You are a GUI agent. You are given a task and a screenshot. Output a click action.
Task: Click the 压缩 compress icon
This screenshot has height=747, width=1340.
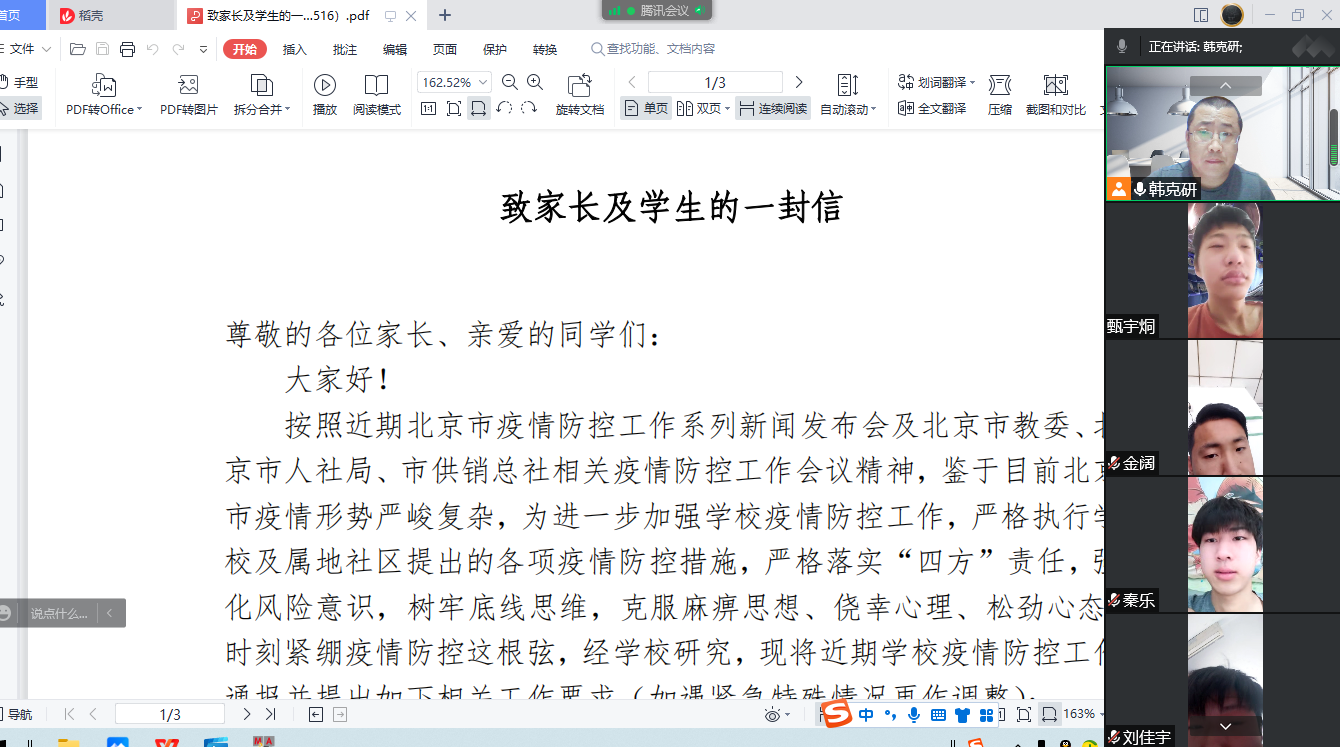tap(999, 86)
